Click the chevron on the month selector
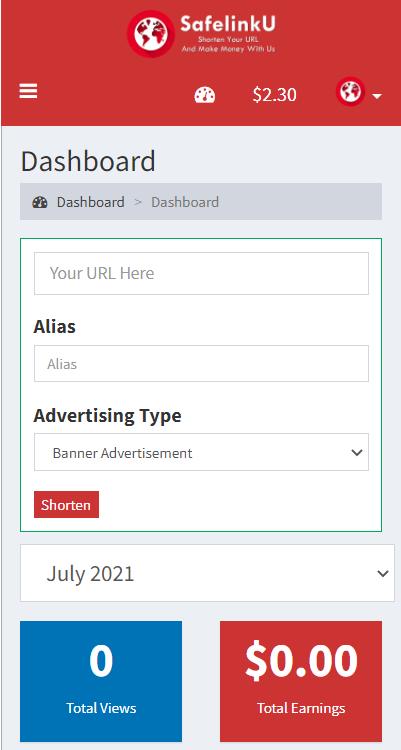This screenshot has width=401, height=750. [383, 574]
